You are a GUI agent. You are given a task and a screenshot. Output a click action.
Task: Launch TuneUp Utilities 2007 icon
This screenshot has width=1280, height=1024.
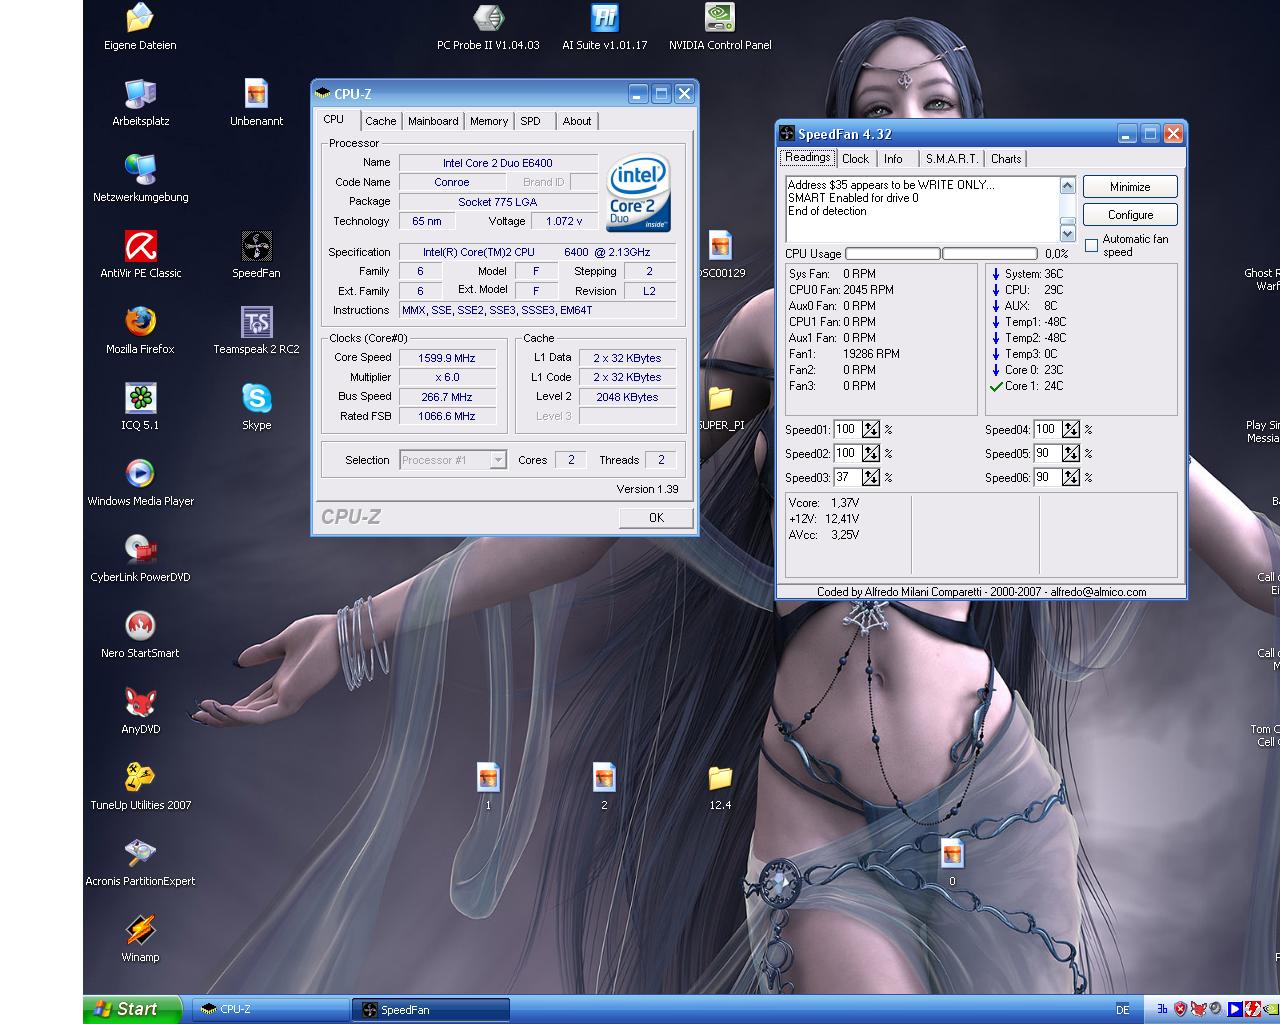(140, 787)
